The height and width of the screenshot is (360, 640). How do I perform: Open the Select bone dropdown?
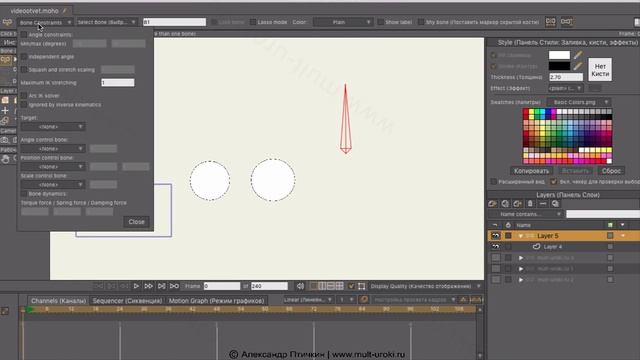106,22
